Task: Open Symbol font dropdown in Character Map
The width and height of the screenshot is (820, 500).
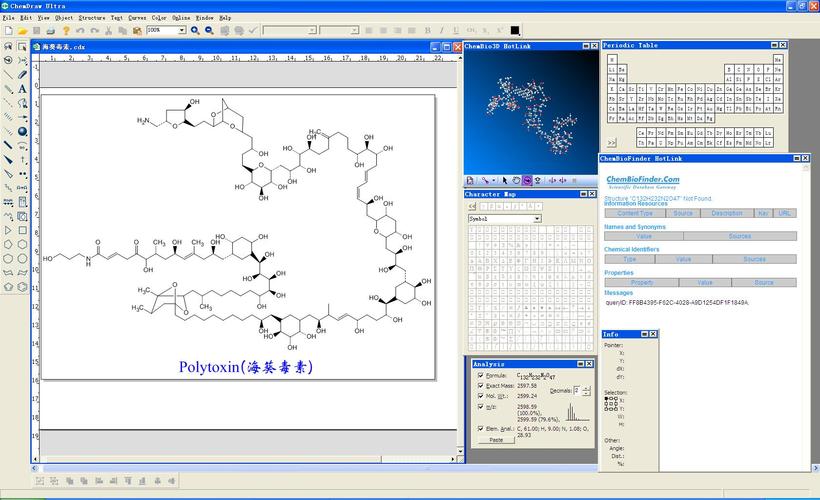Action: point(537,219)
